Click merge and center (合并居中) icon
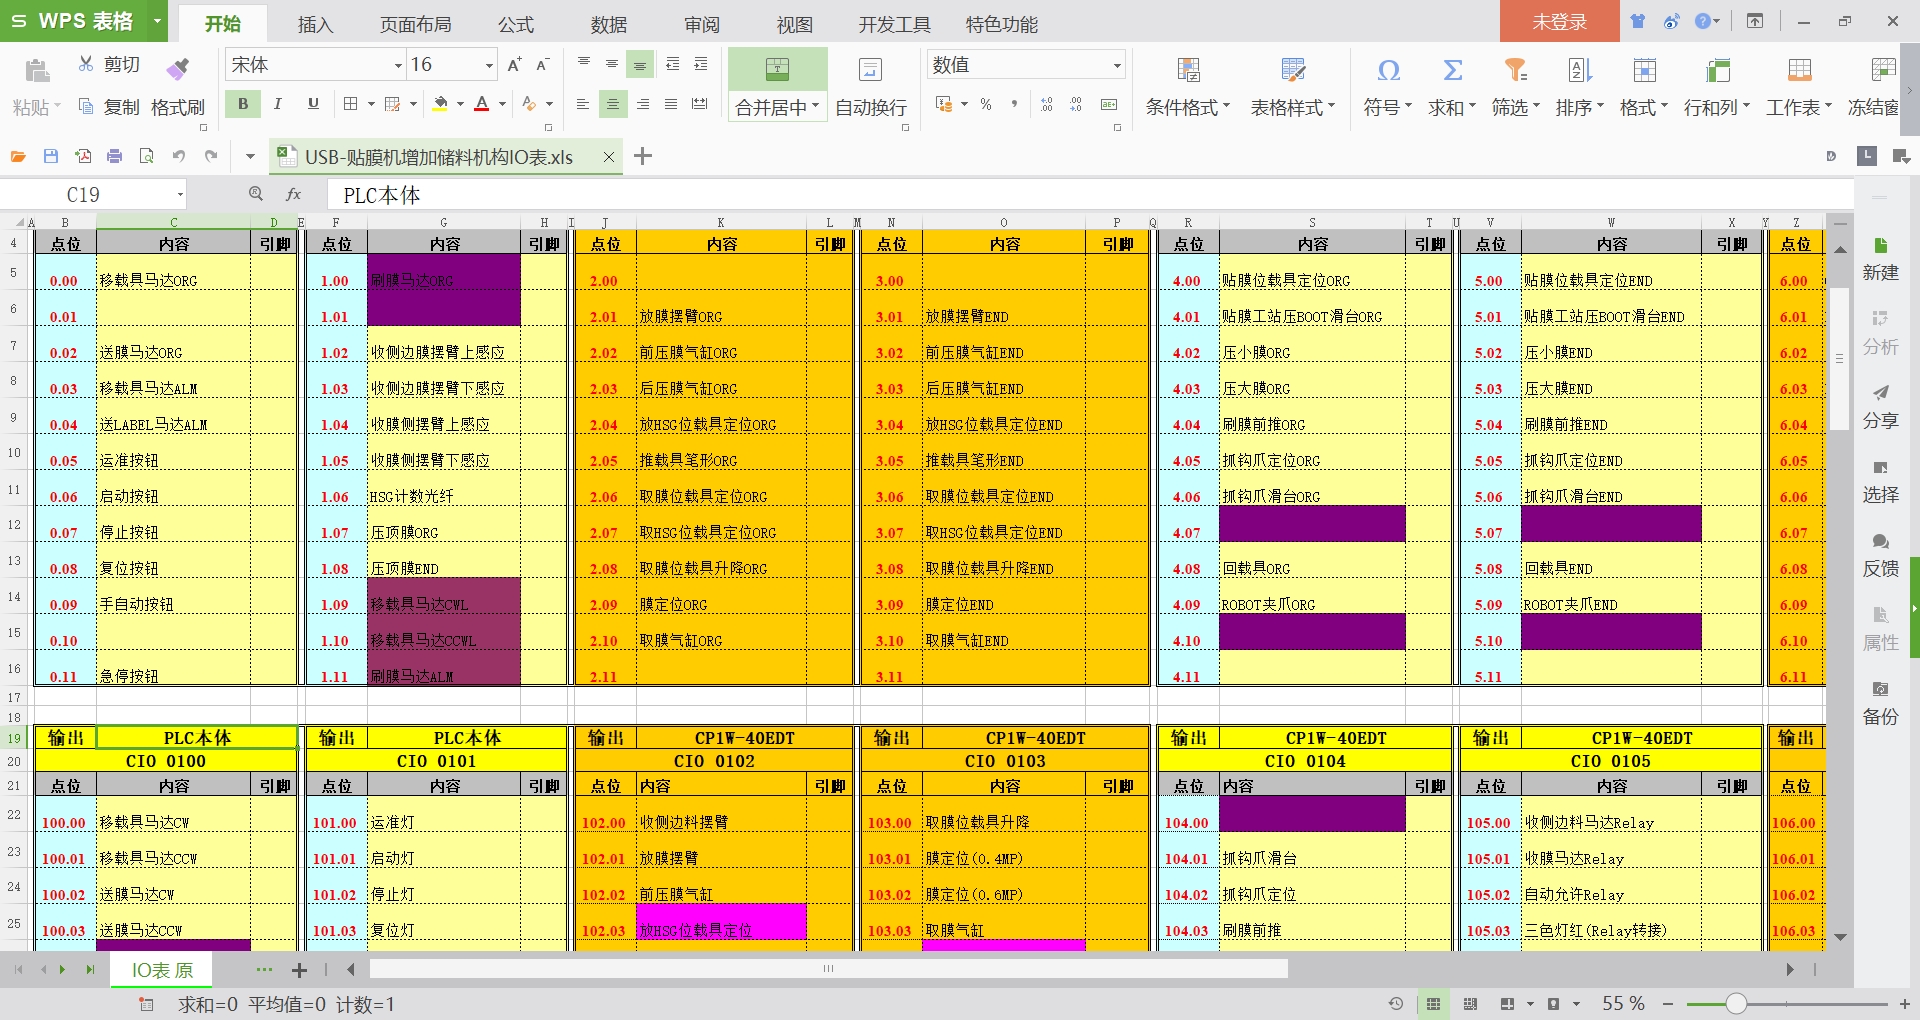This screenshot has height=1020, width=1920. click(x=777, y=69)
